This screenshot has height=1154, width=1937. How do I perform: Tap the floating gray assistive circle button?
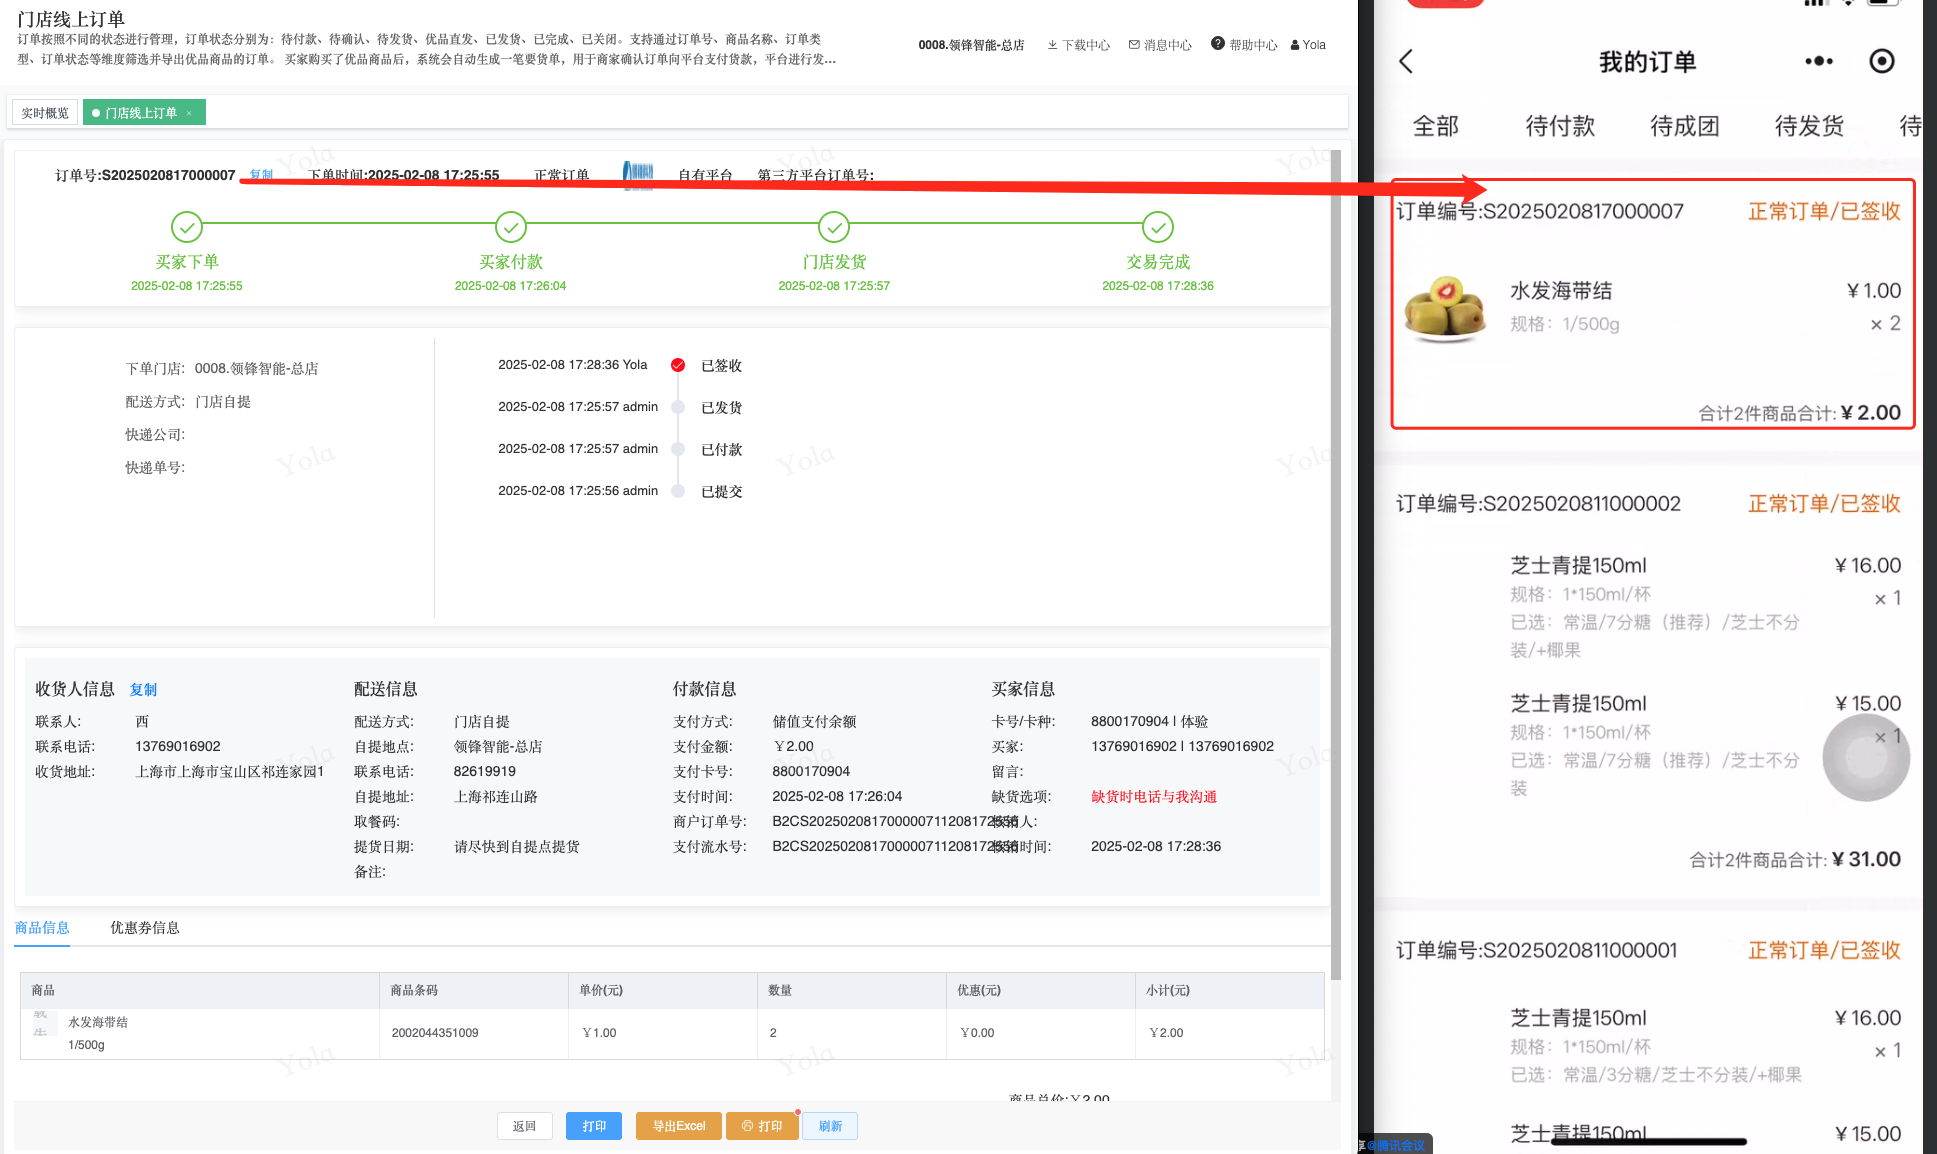pyautogui.click(x=1865, y=758)
